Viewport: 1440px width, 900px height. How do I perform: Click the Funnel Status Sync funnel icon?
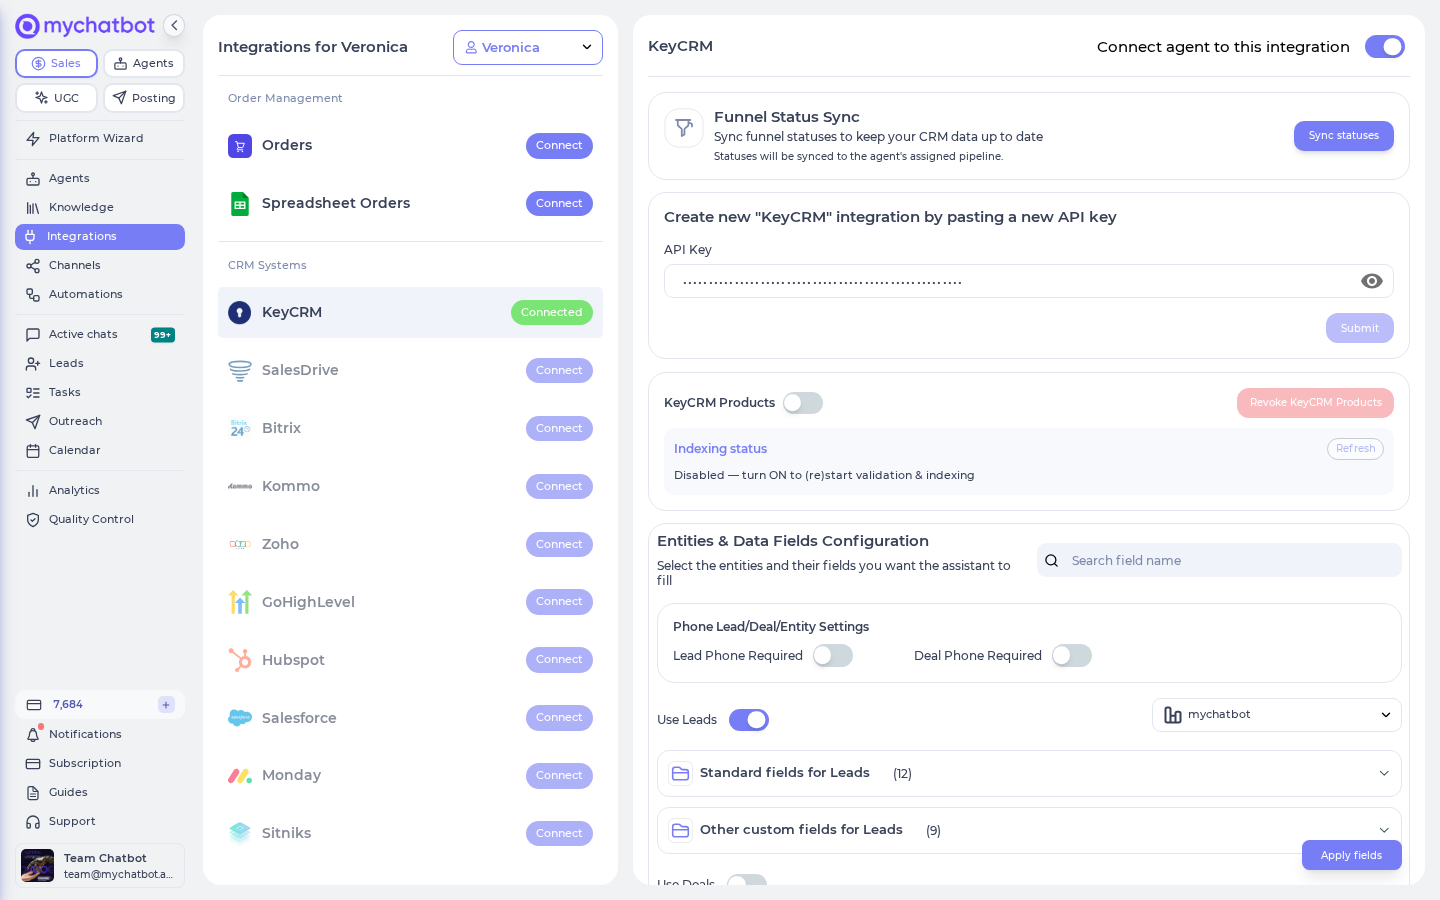(x=684, y=128)
